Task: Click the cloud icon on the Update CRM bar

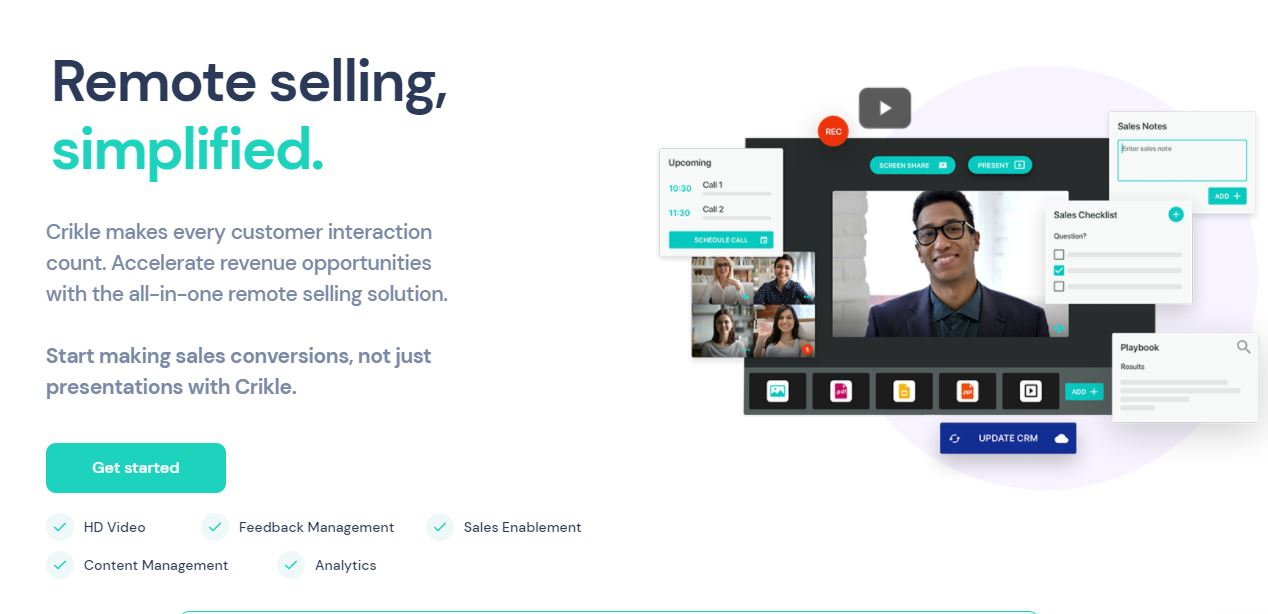Action: tap(1062, 438)
